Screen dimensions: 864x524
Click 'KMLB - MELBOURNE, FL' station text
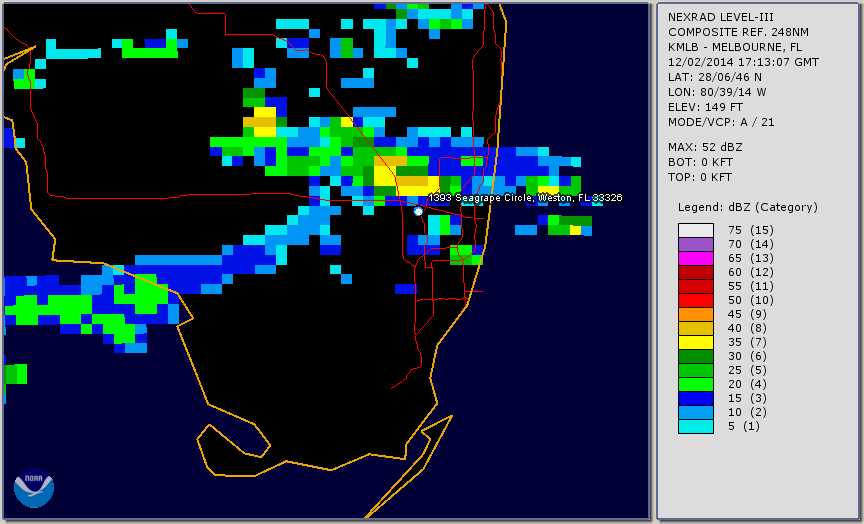pos(735,47)
